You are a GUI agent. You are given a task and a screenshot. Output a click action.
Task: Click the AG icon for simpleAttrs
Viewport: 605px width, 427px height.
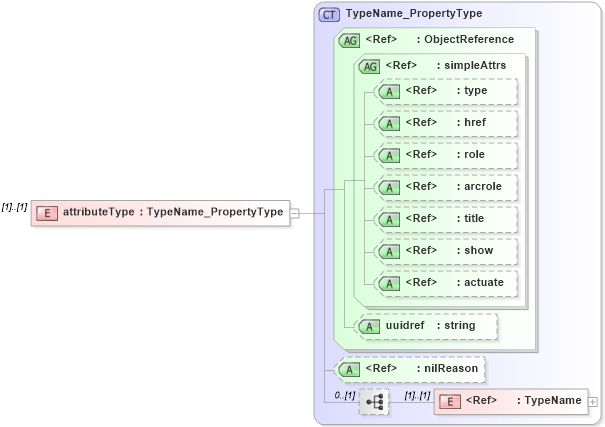pyautogui.click(x=370, y=66)
